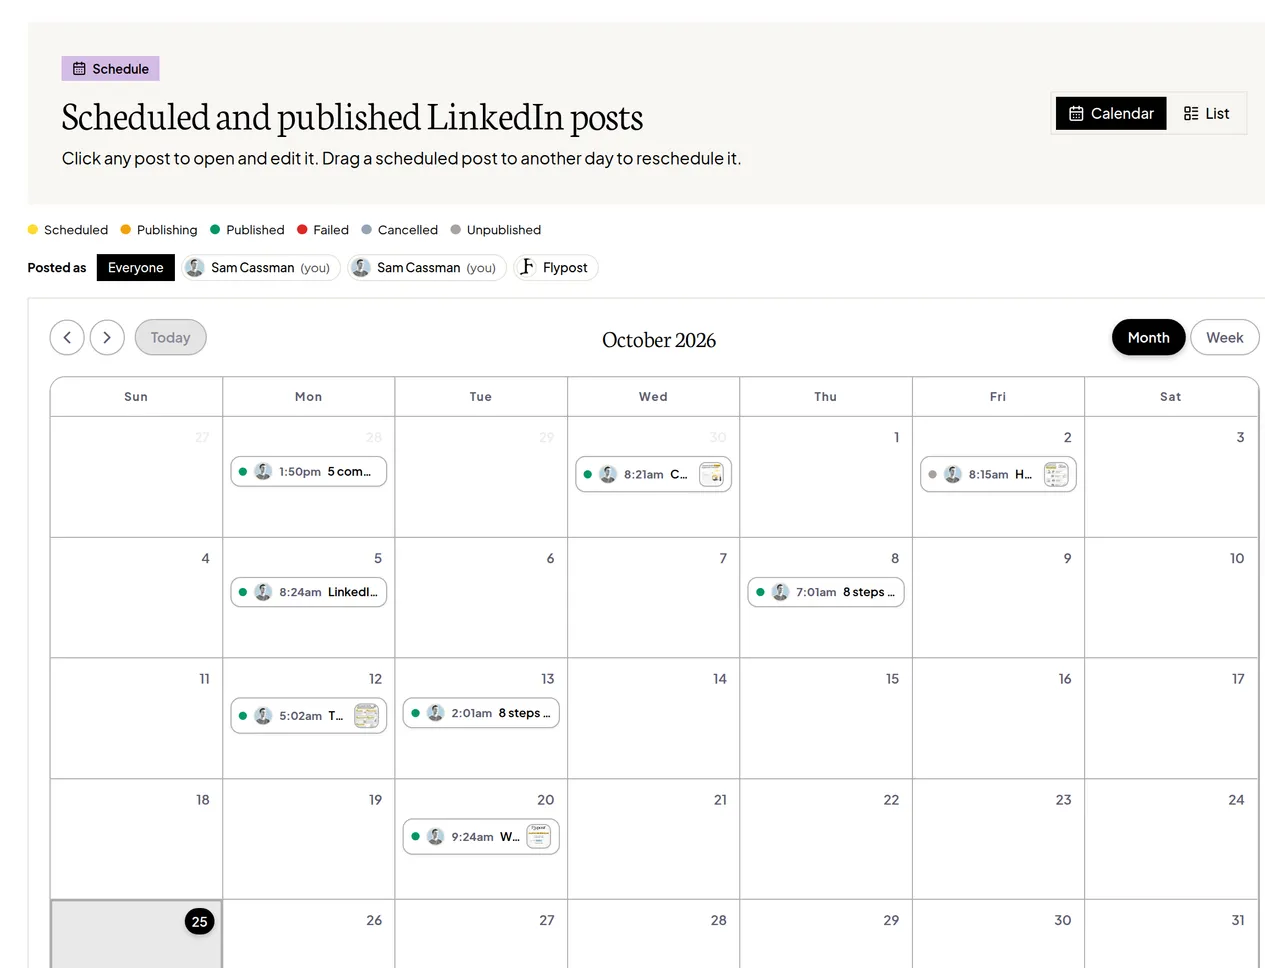This screenshot has width=1265, height=968.
Task: Click the 8:15am post image thumbnail
Action: coord(1056,475)
